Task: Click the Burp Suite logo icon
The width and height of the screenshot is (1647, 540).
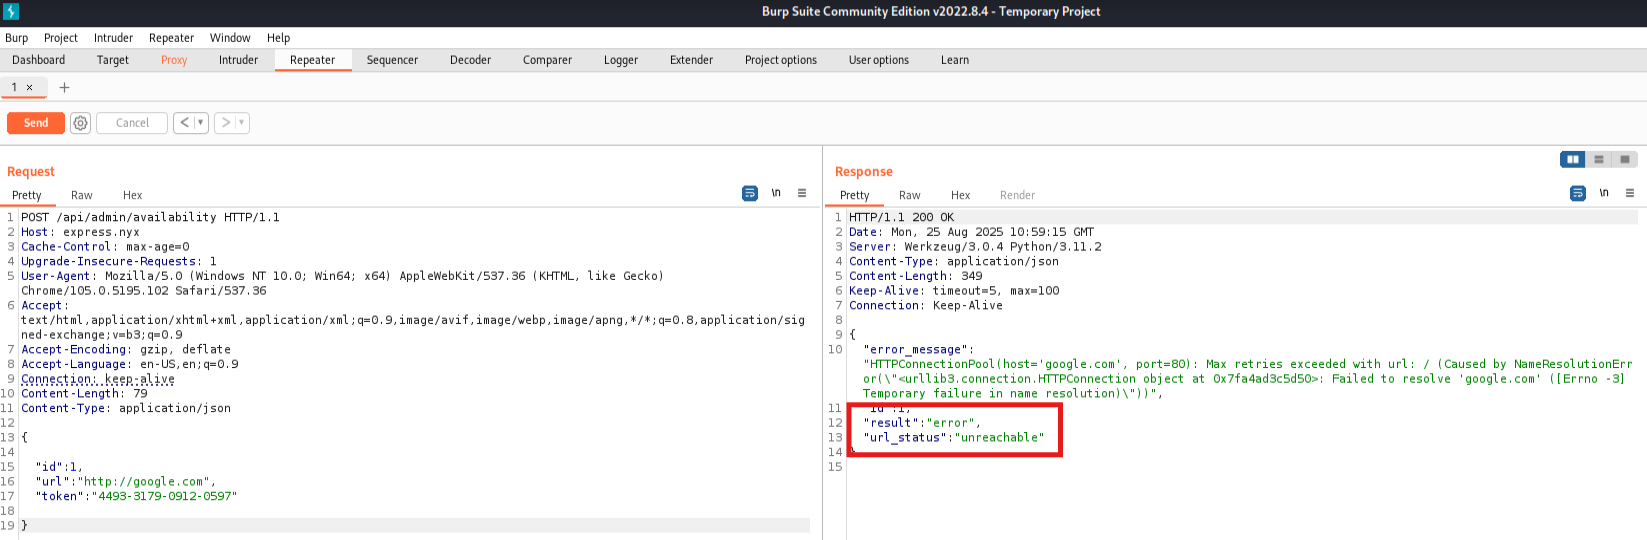Action: (x=11, y=11)
